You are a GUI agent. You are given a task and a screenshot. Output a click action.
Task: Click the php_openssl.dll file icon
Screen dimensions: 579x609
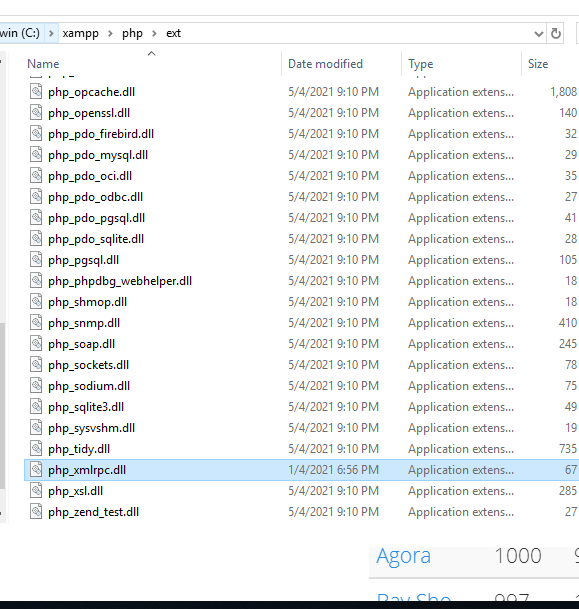coord(36,113)
